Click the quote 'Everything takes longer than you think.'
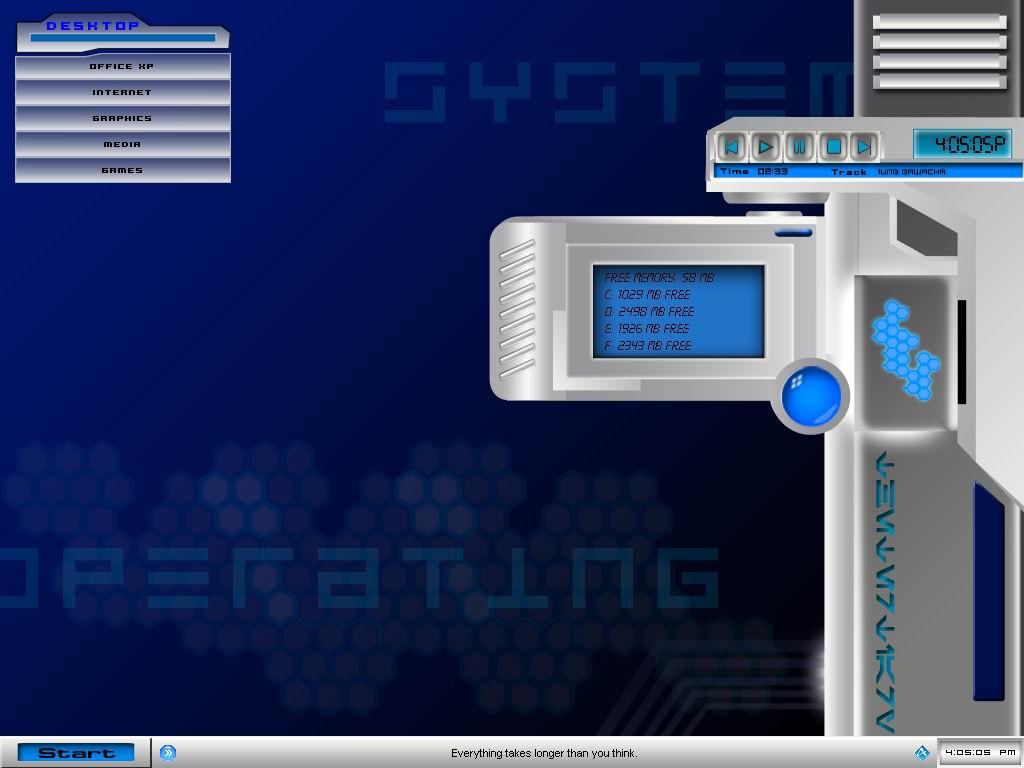 click(544, 754)
